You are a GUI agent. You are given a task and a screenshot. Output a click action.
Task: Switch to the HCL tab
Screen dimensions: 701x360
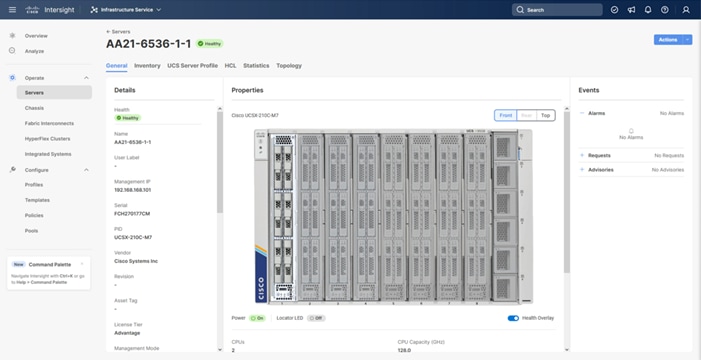(230, 66)
